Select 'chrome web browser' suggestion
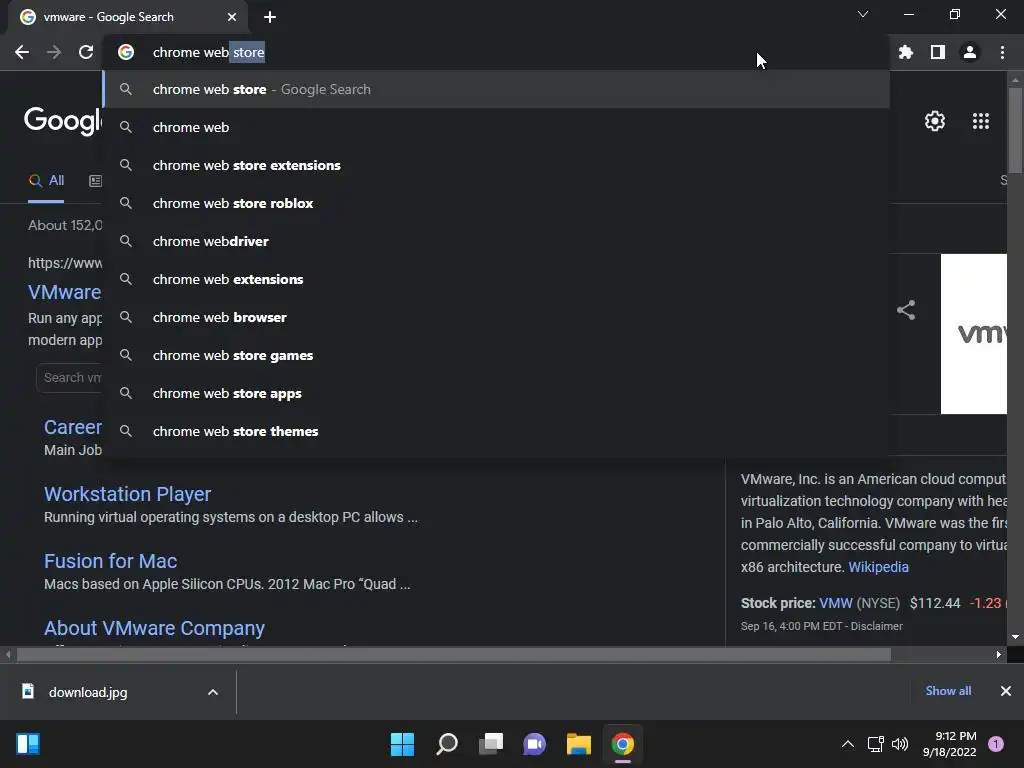The height and width of the screenshot is (768, 1024). tap(496, 317)
